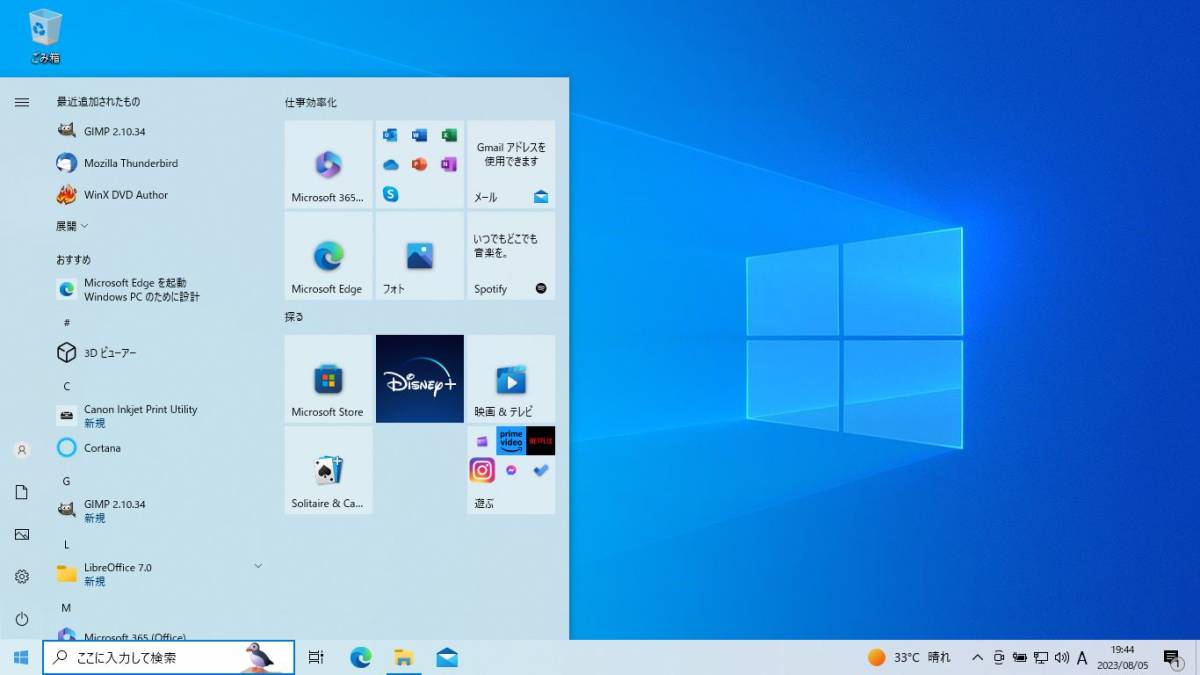Open the Microsoft 365 tile
Screen dimensions: 1200x675
pyautogui.click(x=328, y=164)
